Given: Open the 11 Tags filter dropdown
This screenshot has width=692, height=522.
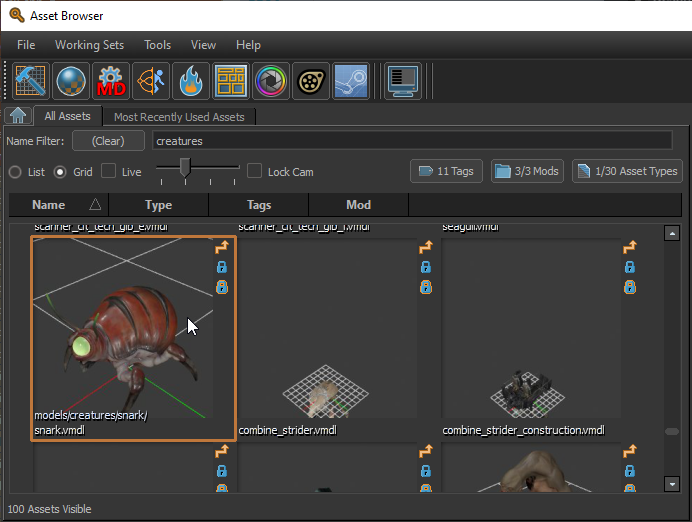Looking at the screenshot, I should [446, 171].
